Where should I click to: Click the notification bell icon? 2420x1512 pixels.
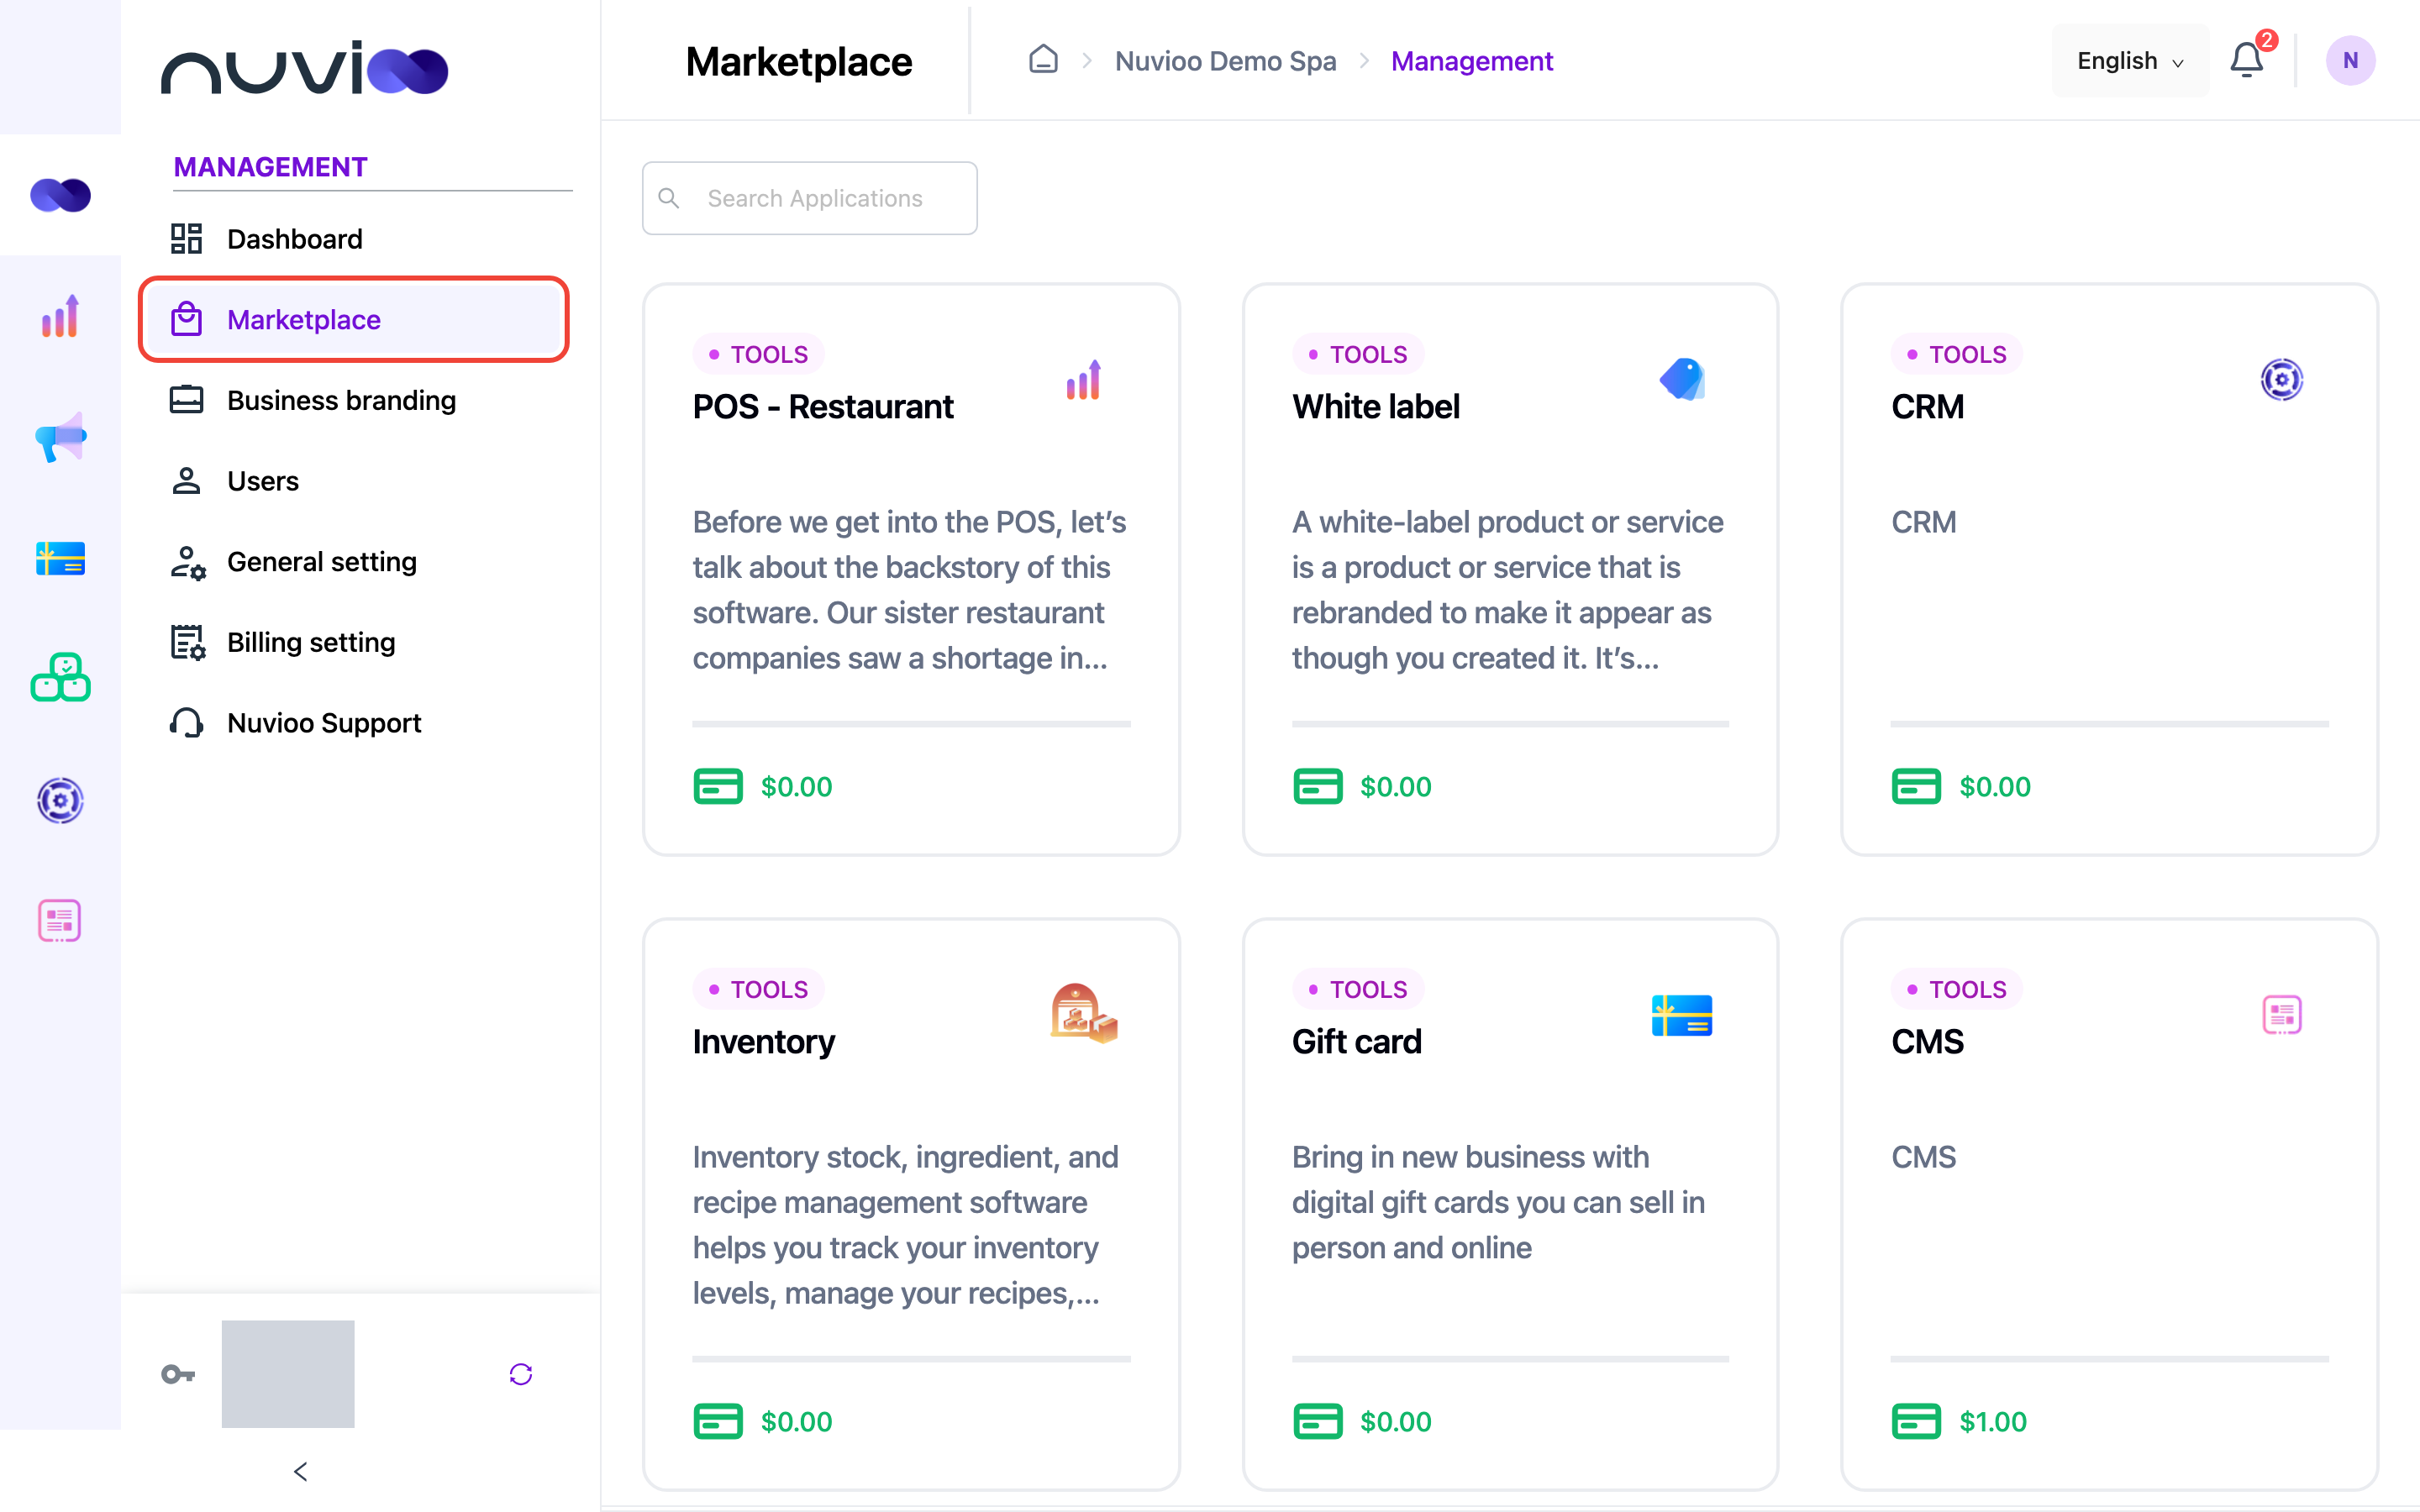[2246, 61]
